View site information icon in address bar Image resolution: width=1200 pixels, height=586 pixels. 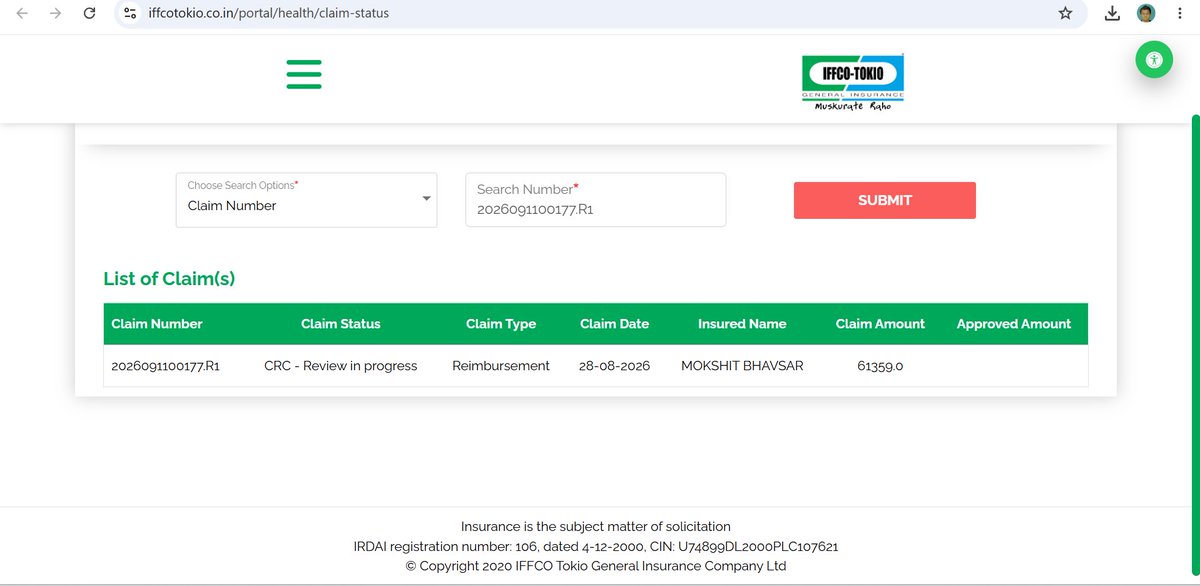(x=129, y=14)
